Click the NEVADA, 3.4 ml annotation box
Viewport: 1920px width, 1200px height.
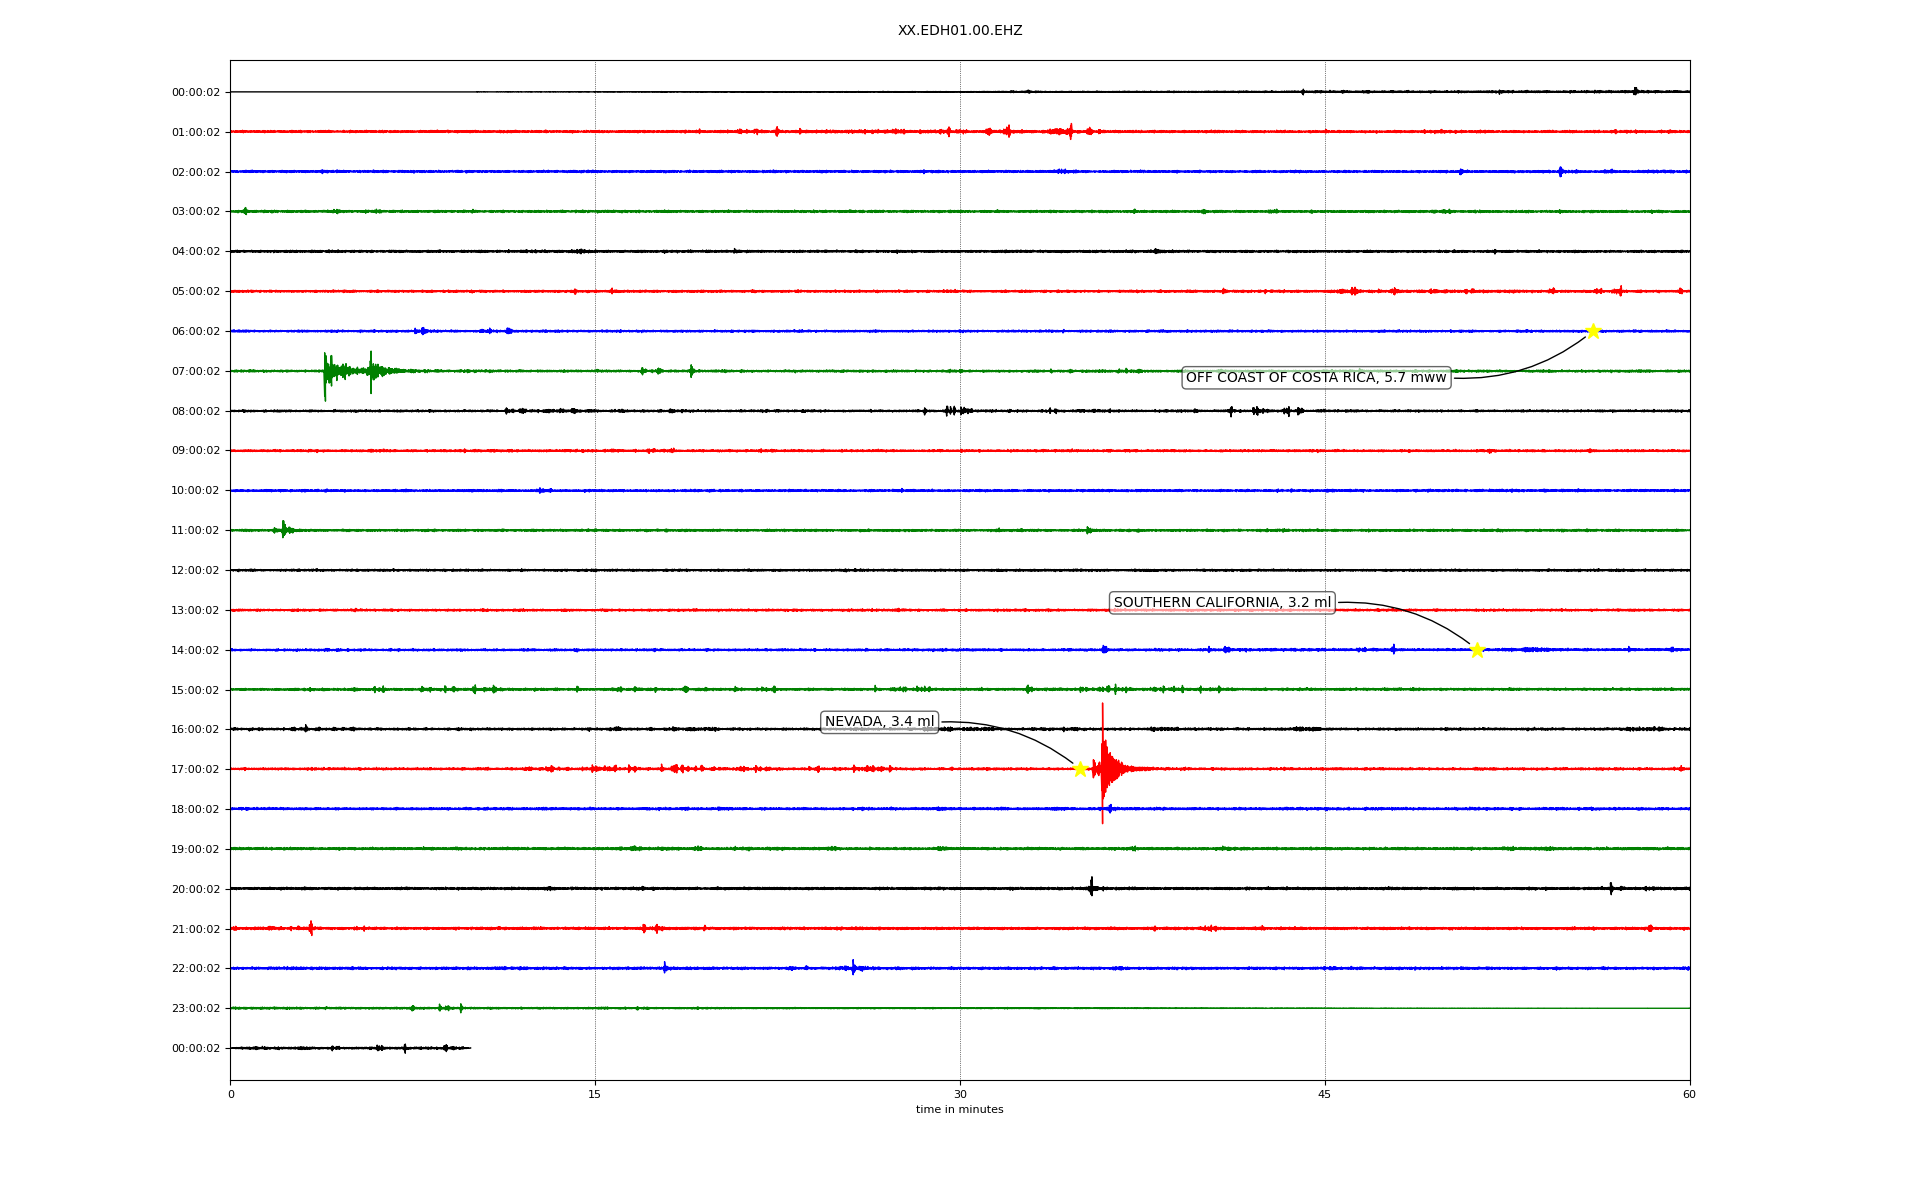click(x=879, y=721)
